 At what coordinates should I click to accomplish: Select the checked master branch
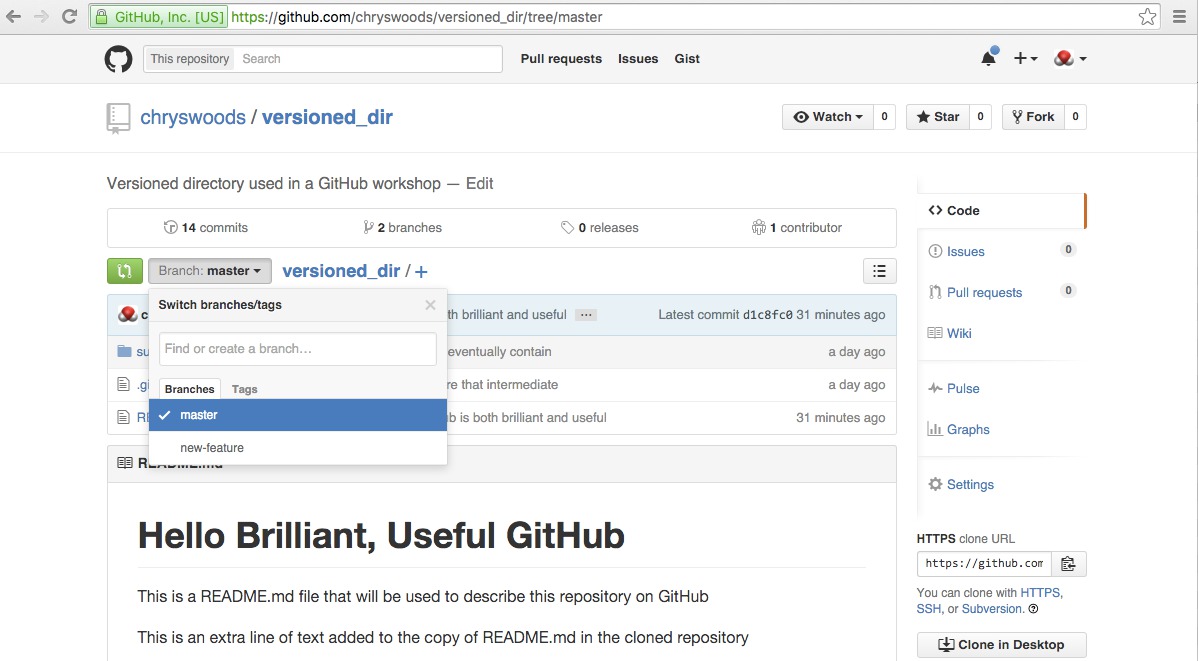pyautogui.click(x=298, y=415)
